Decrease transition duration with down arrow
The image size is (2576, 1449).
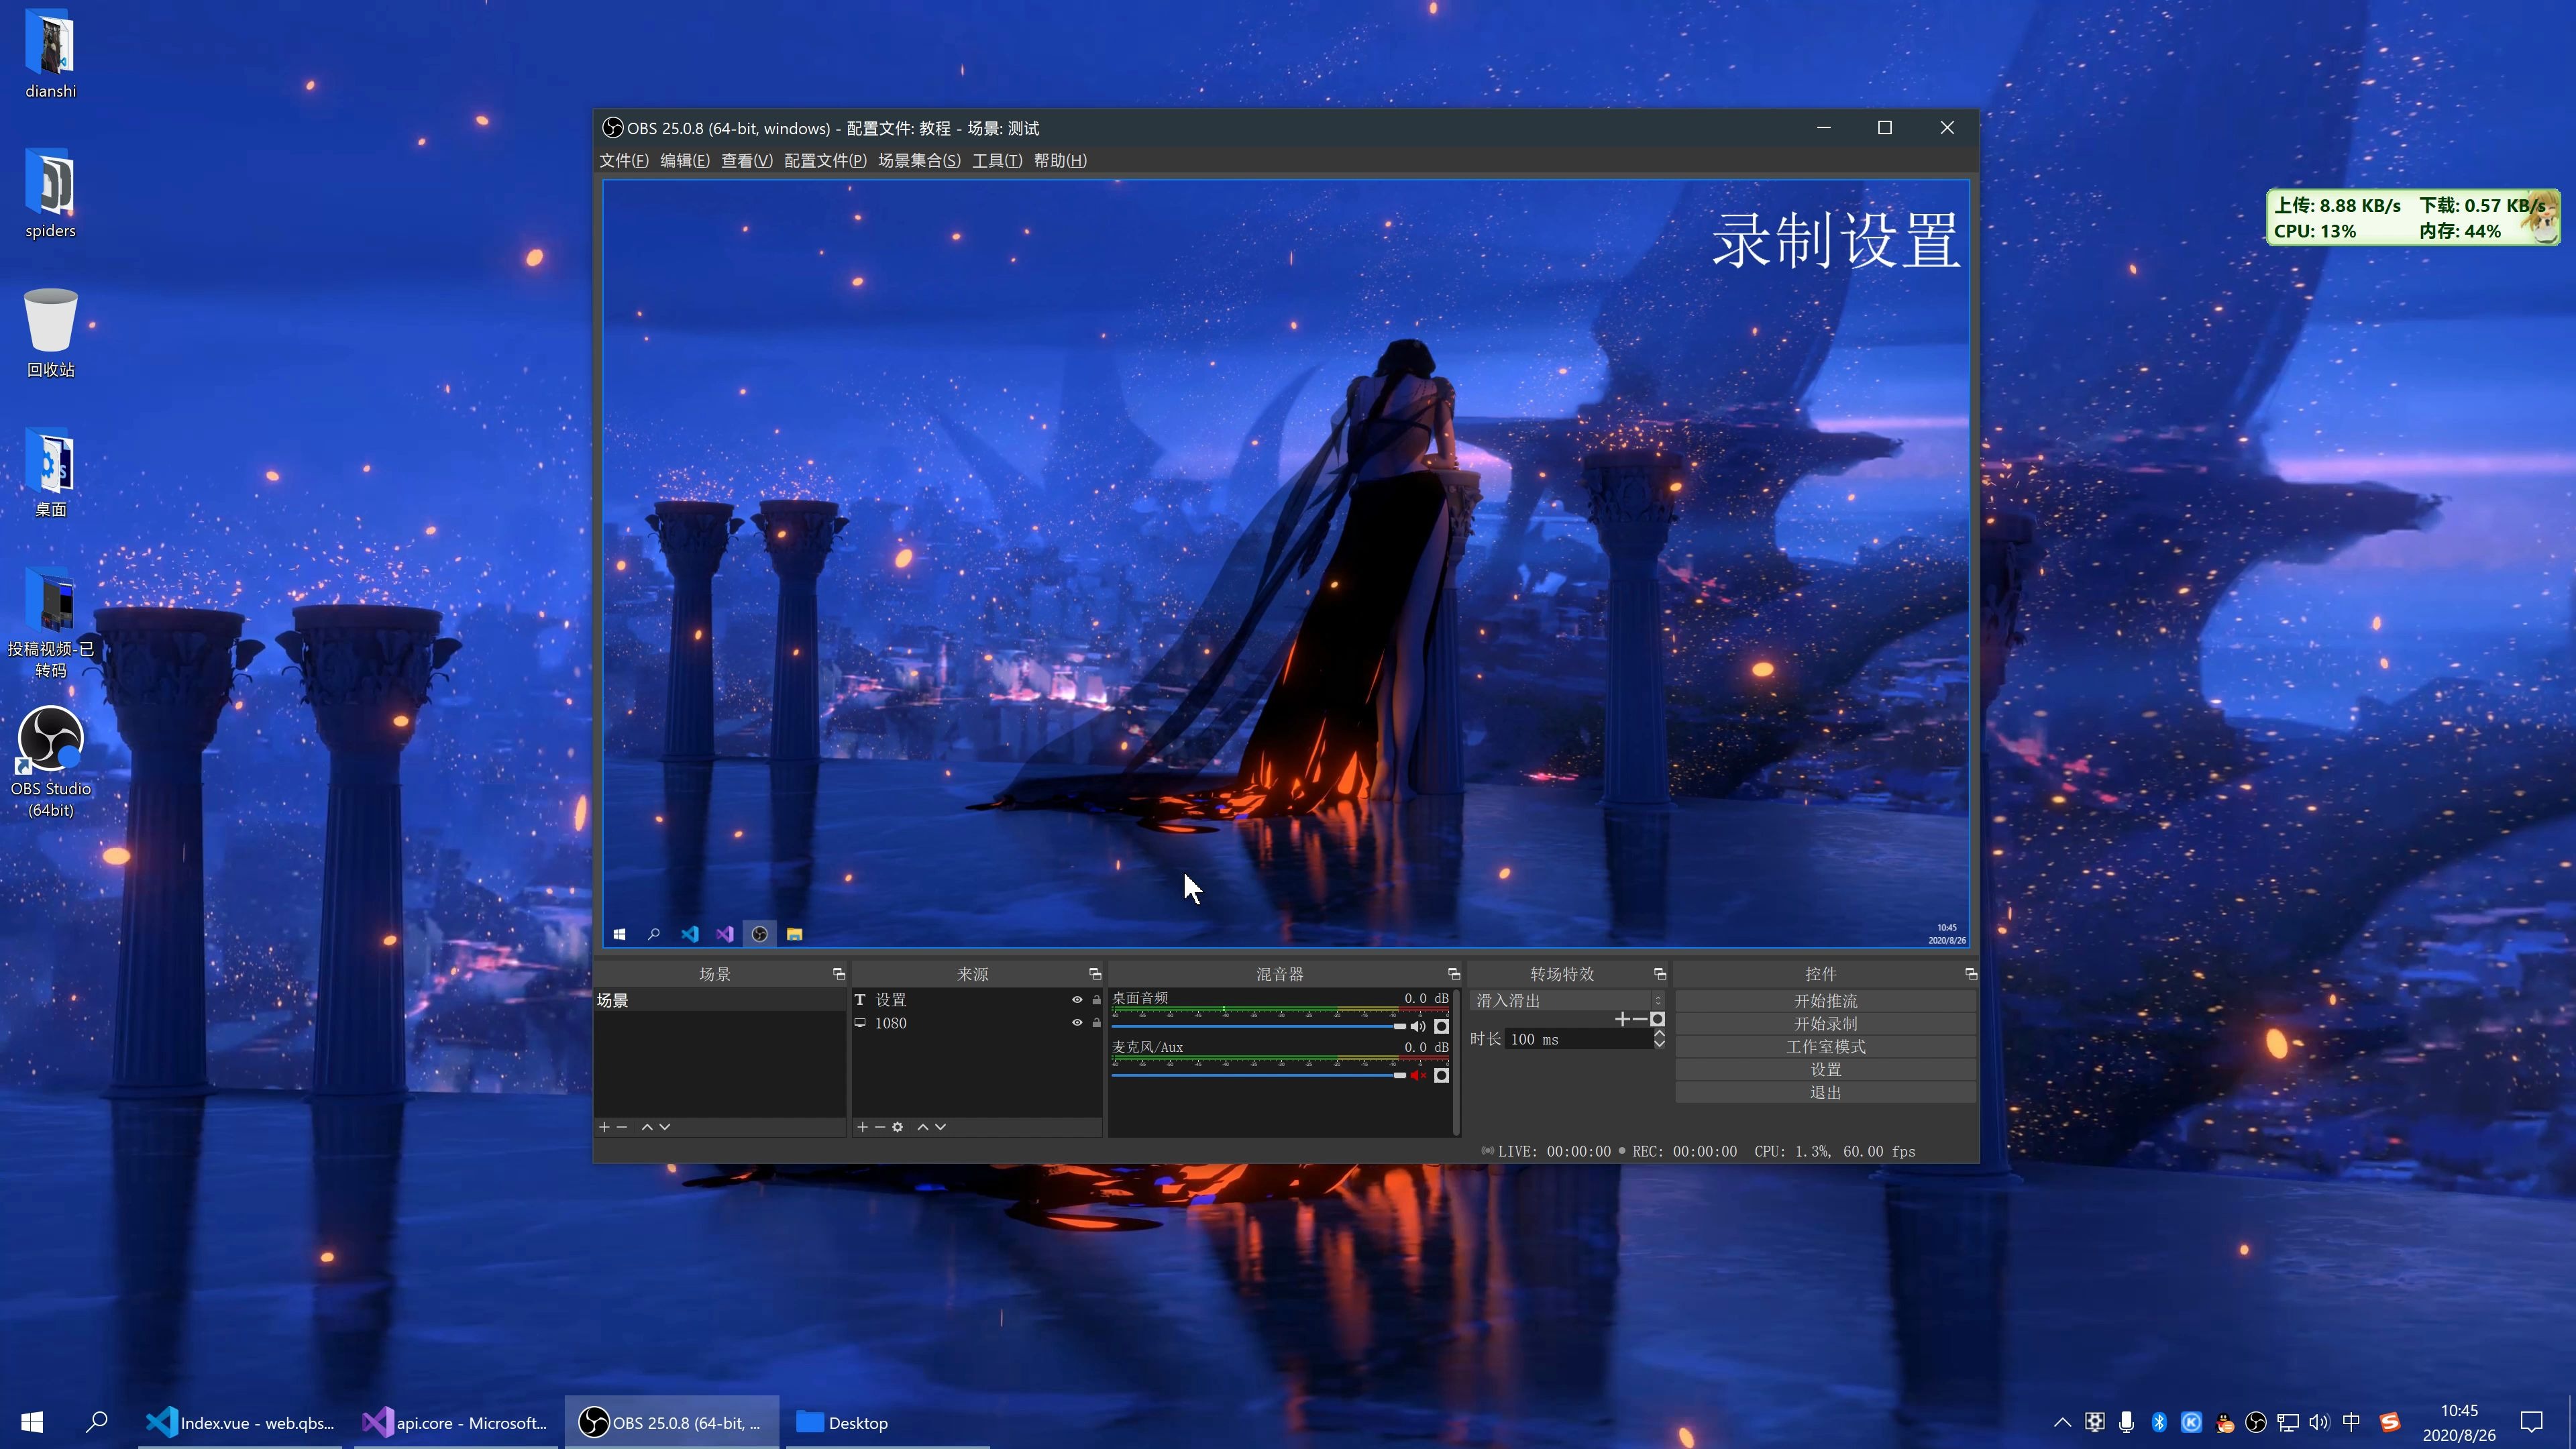[1659, 1044]
